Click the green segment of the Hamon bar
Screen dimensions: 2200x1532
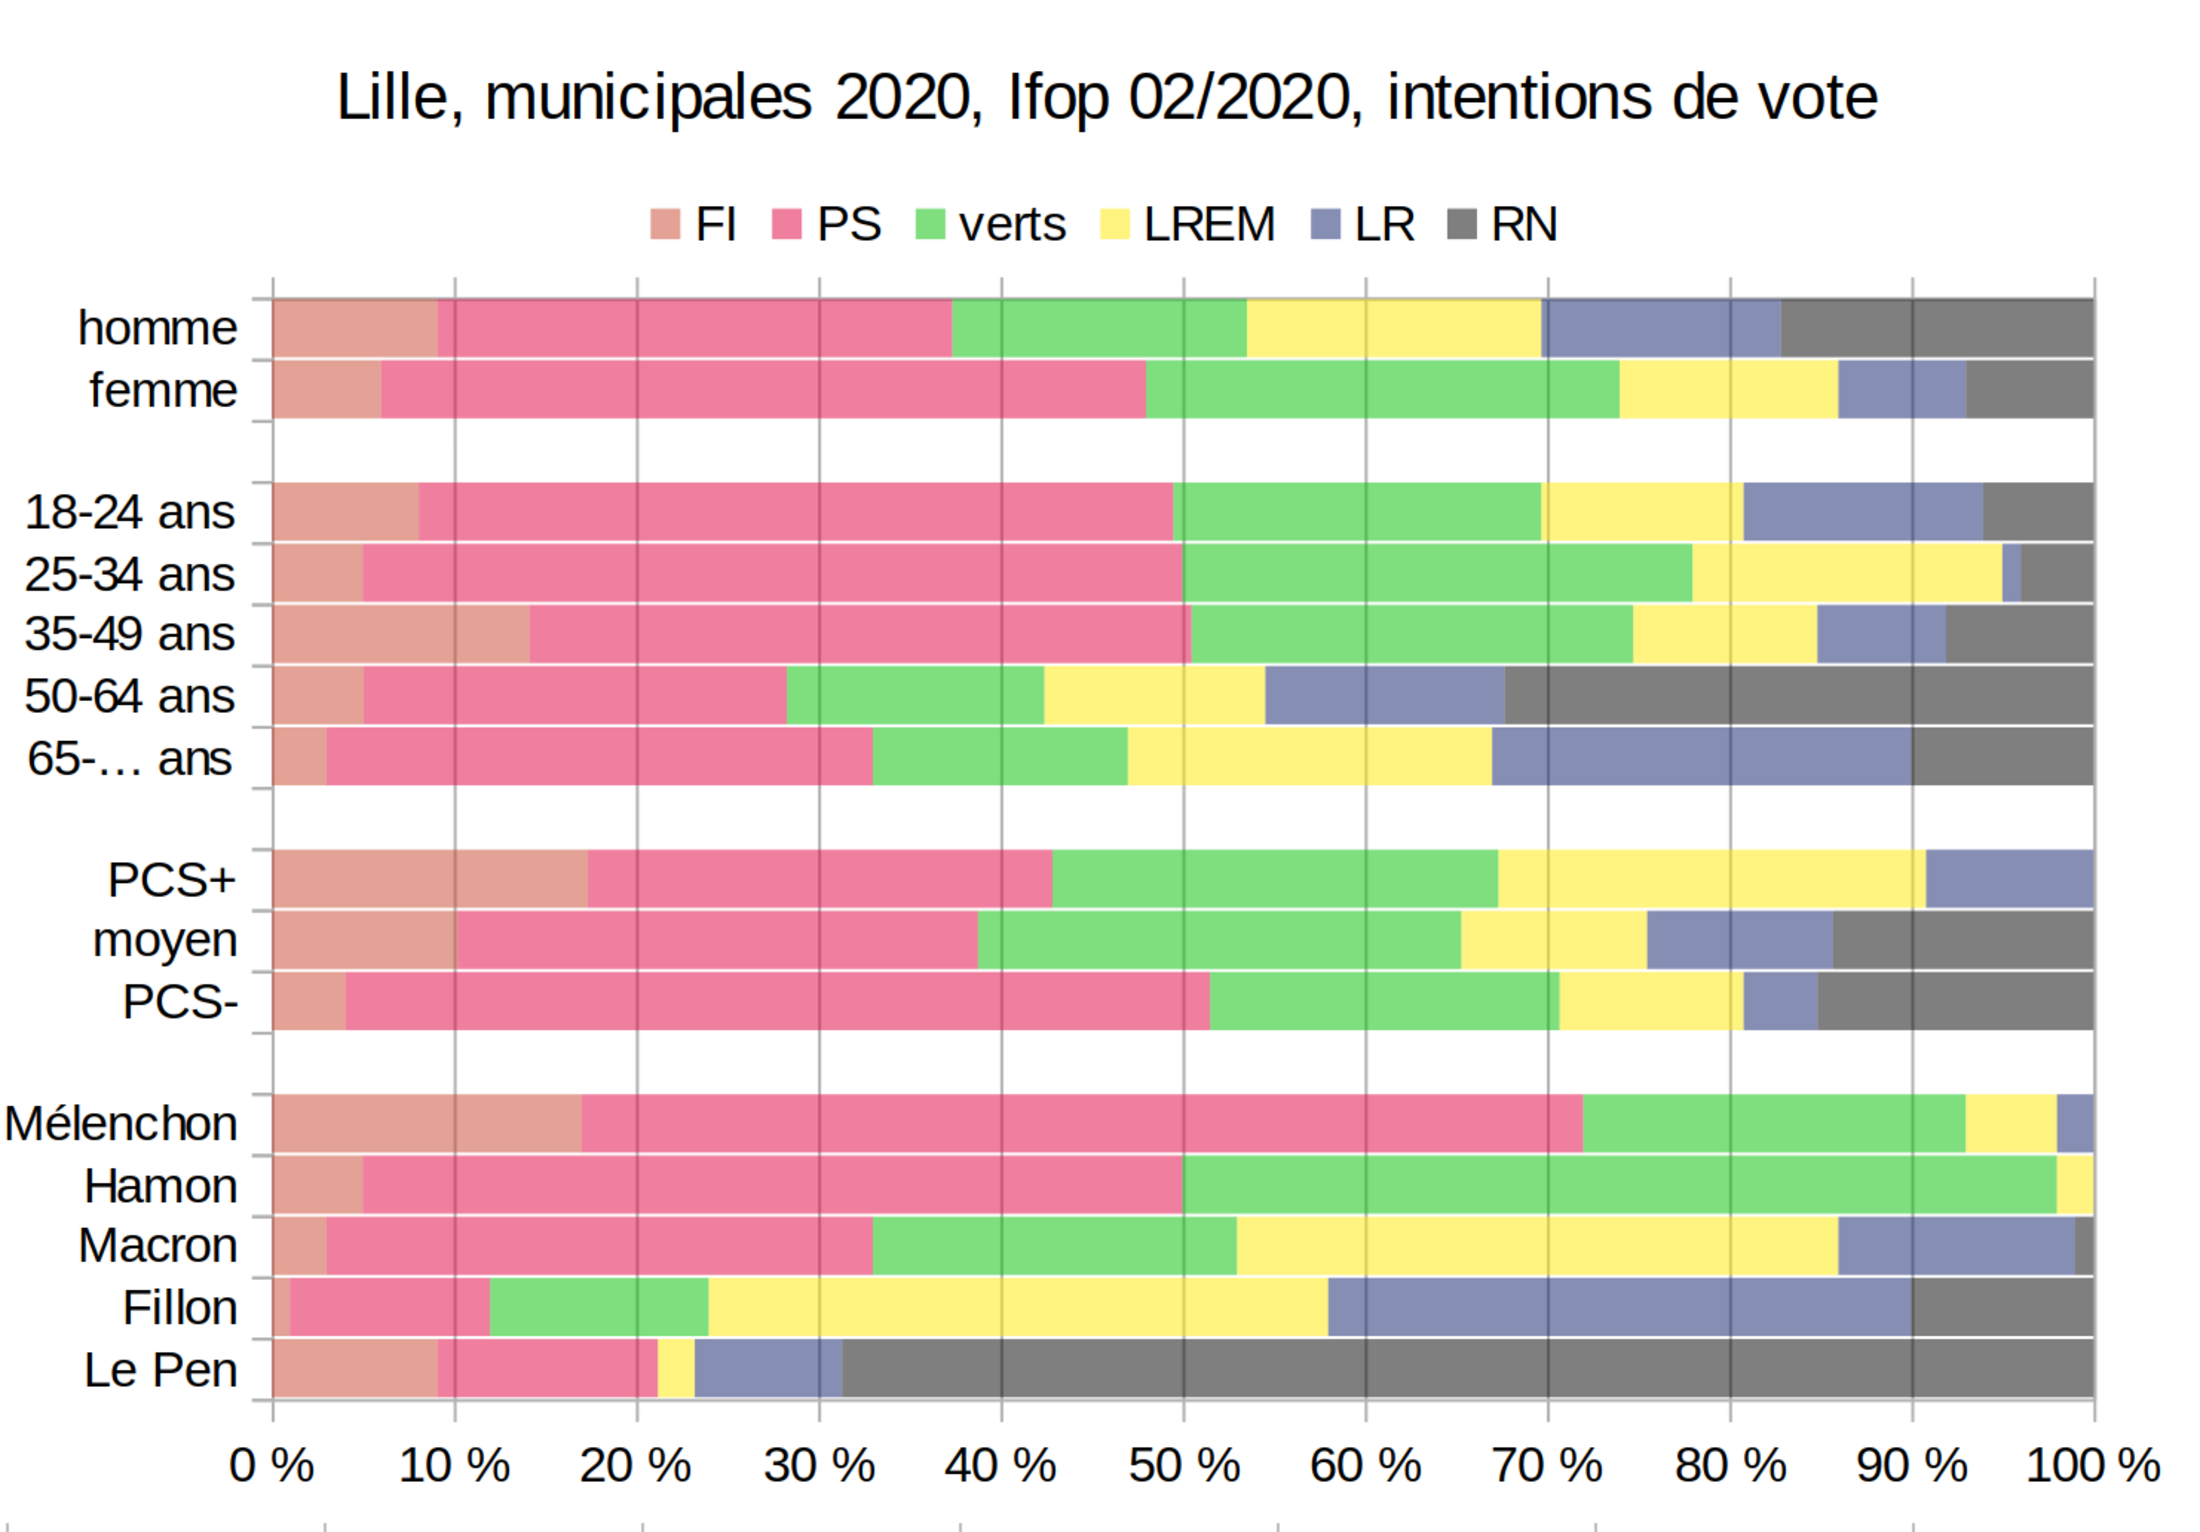(1619, 1185)
